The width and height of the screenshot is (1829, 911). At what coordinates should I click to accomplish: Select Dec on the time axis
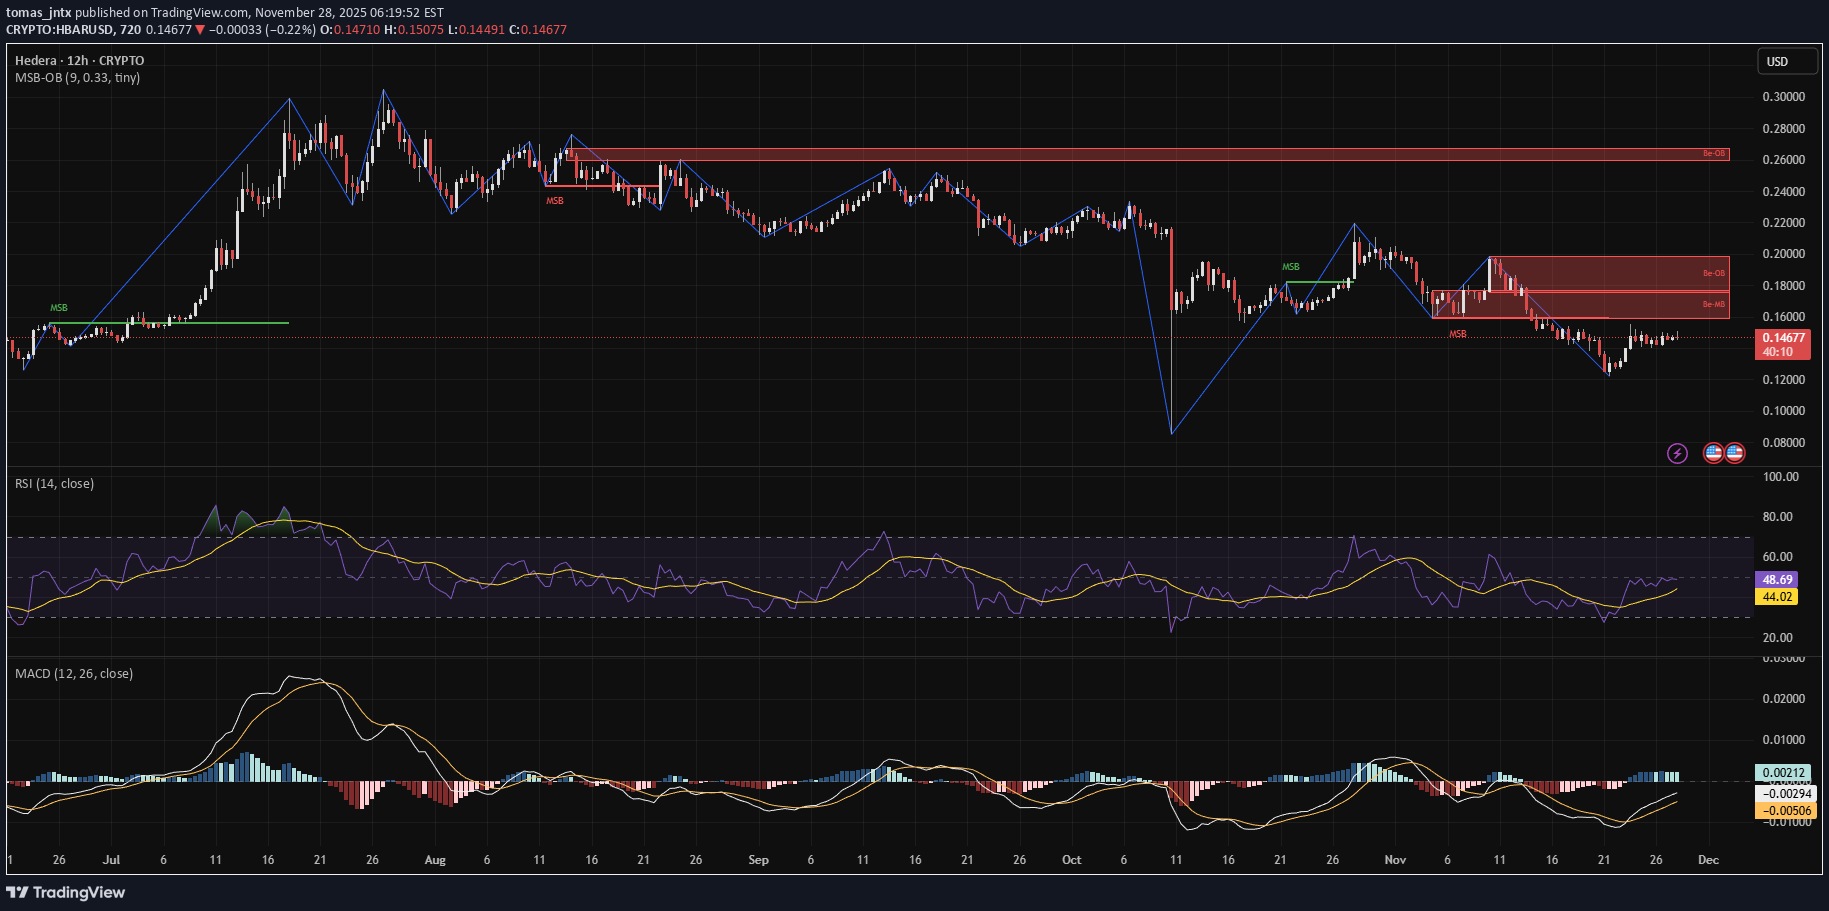[x=1707, y=859]
